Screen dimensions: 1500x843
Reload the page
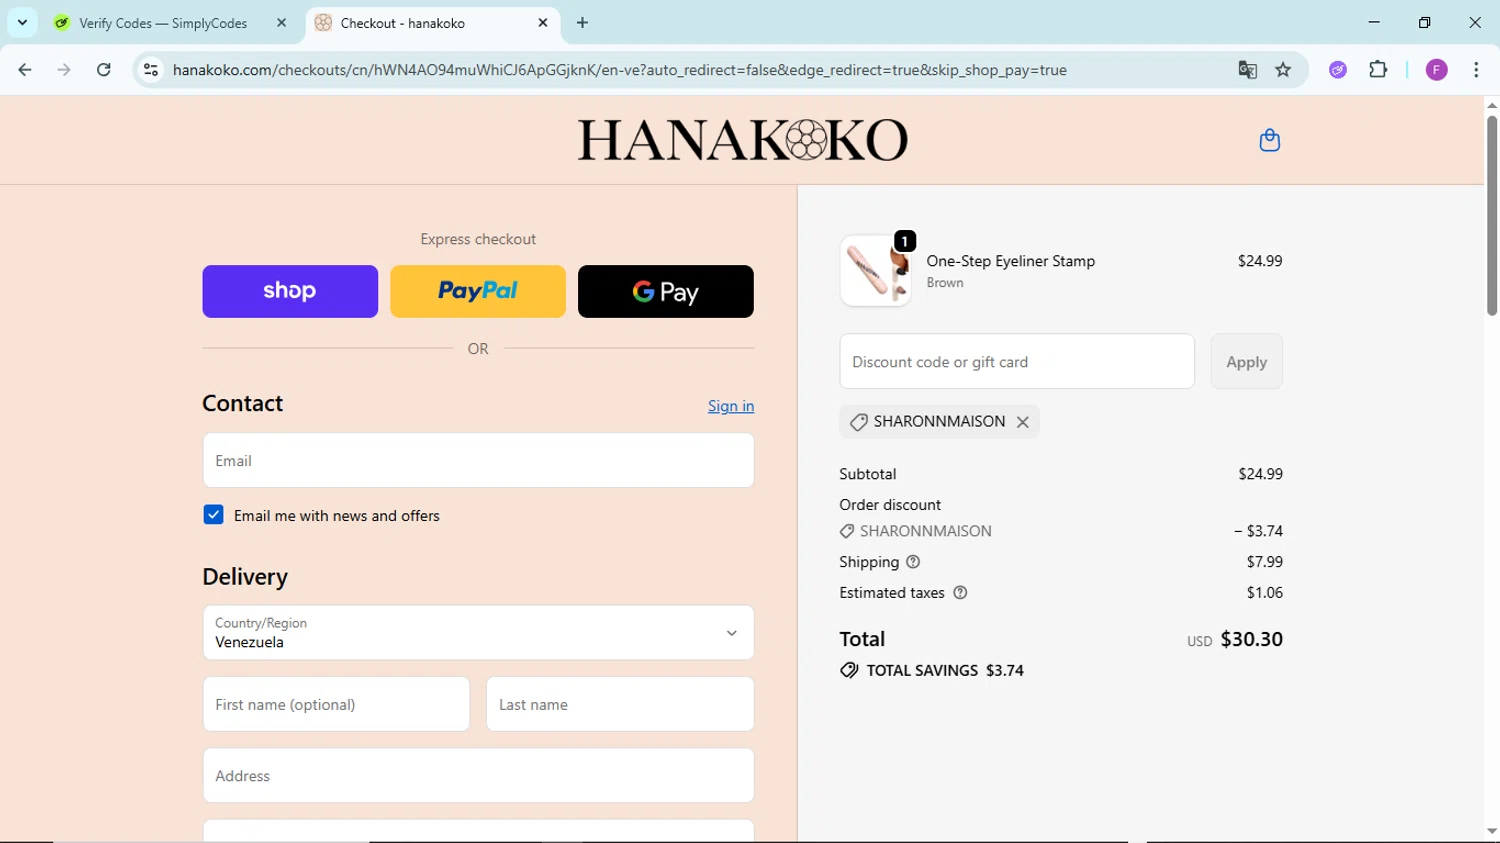coord(104,70)
